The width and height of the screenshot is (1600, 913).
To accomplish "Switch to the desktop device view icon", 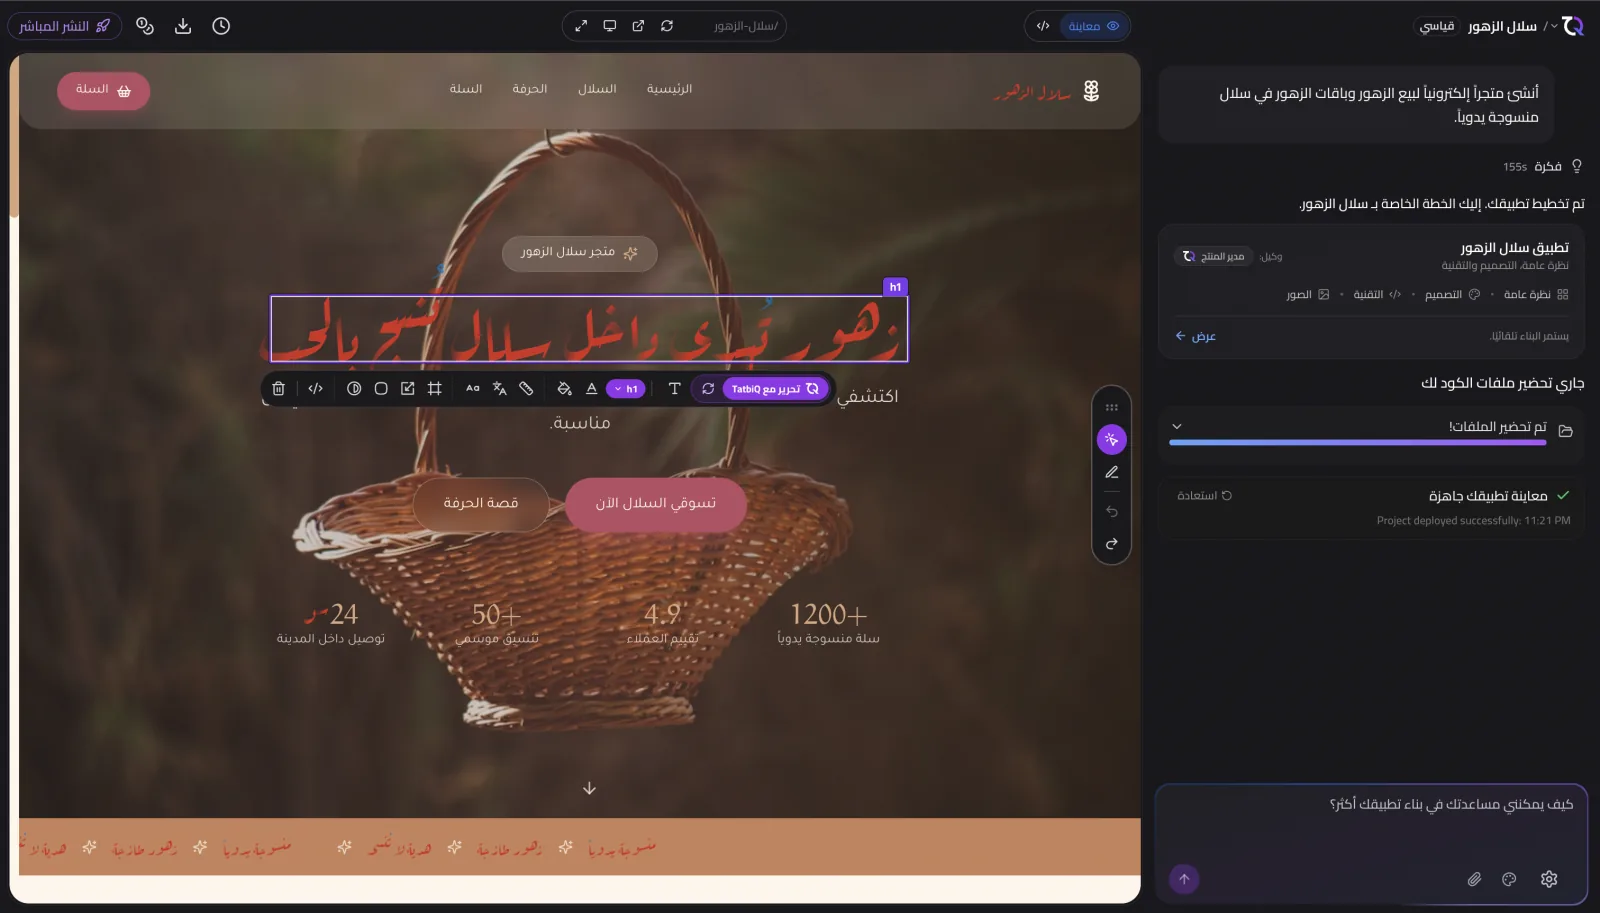I will [610, 26].
